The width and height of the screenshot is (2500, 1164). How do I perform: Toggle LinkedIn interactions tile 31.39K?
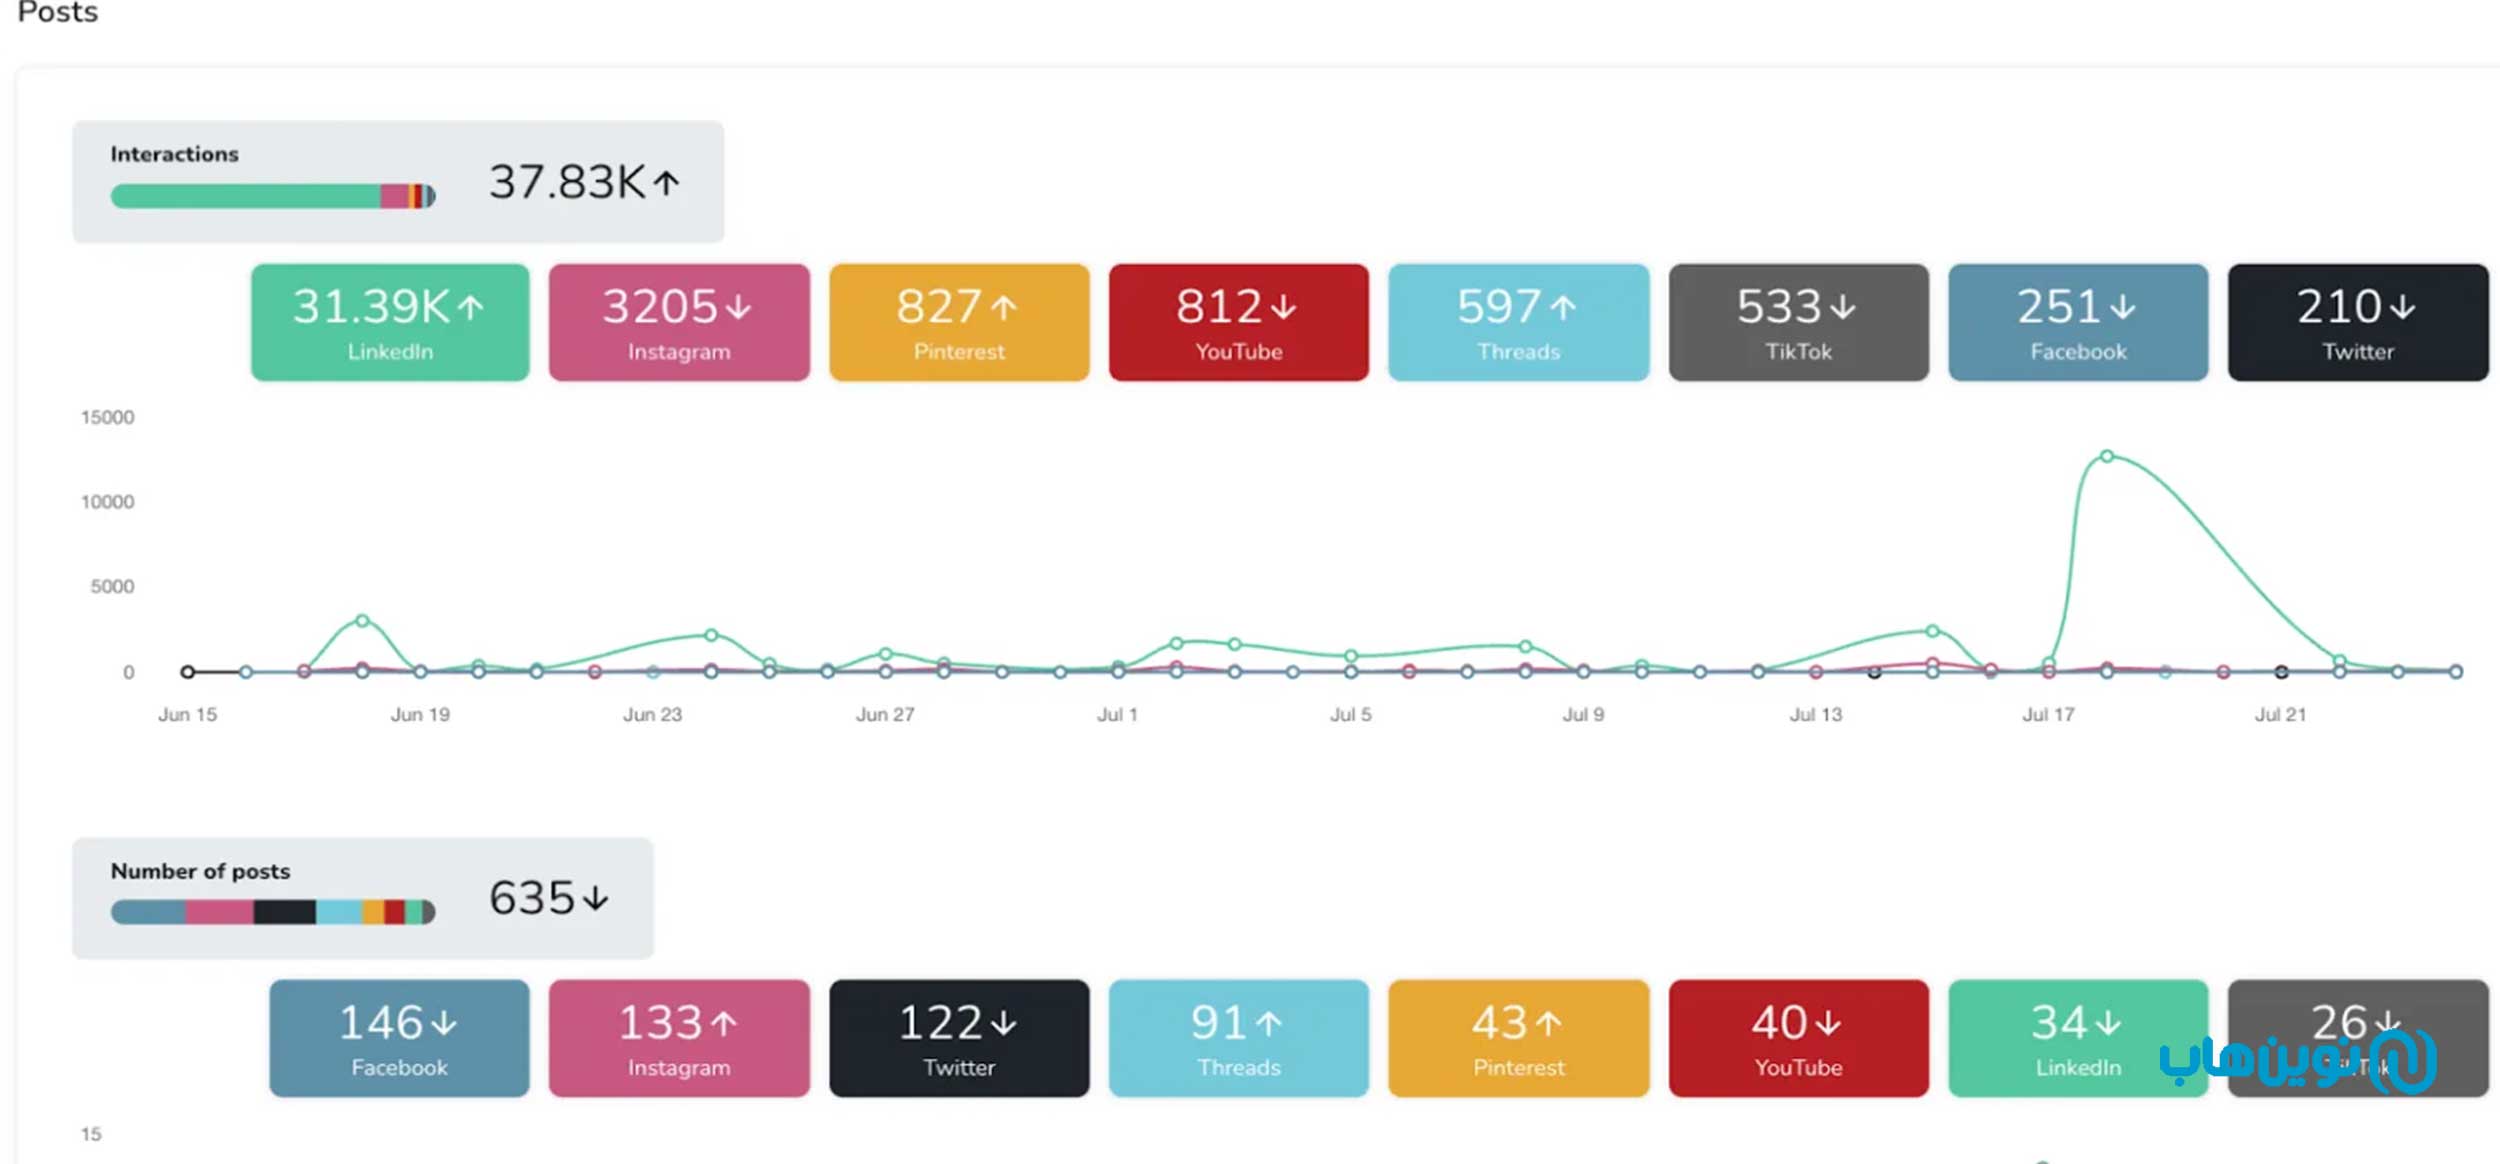click(389, 322)
